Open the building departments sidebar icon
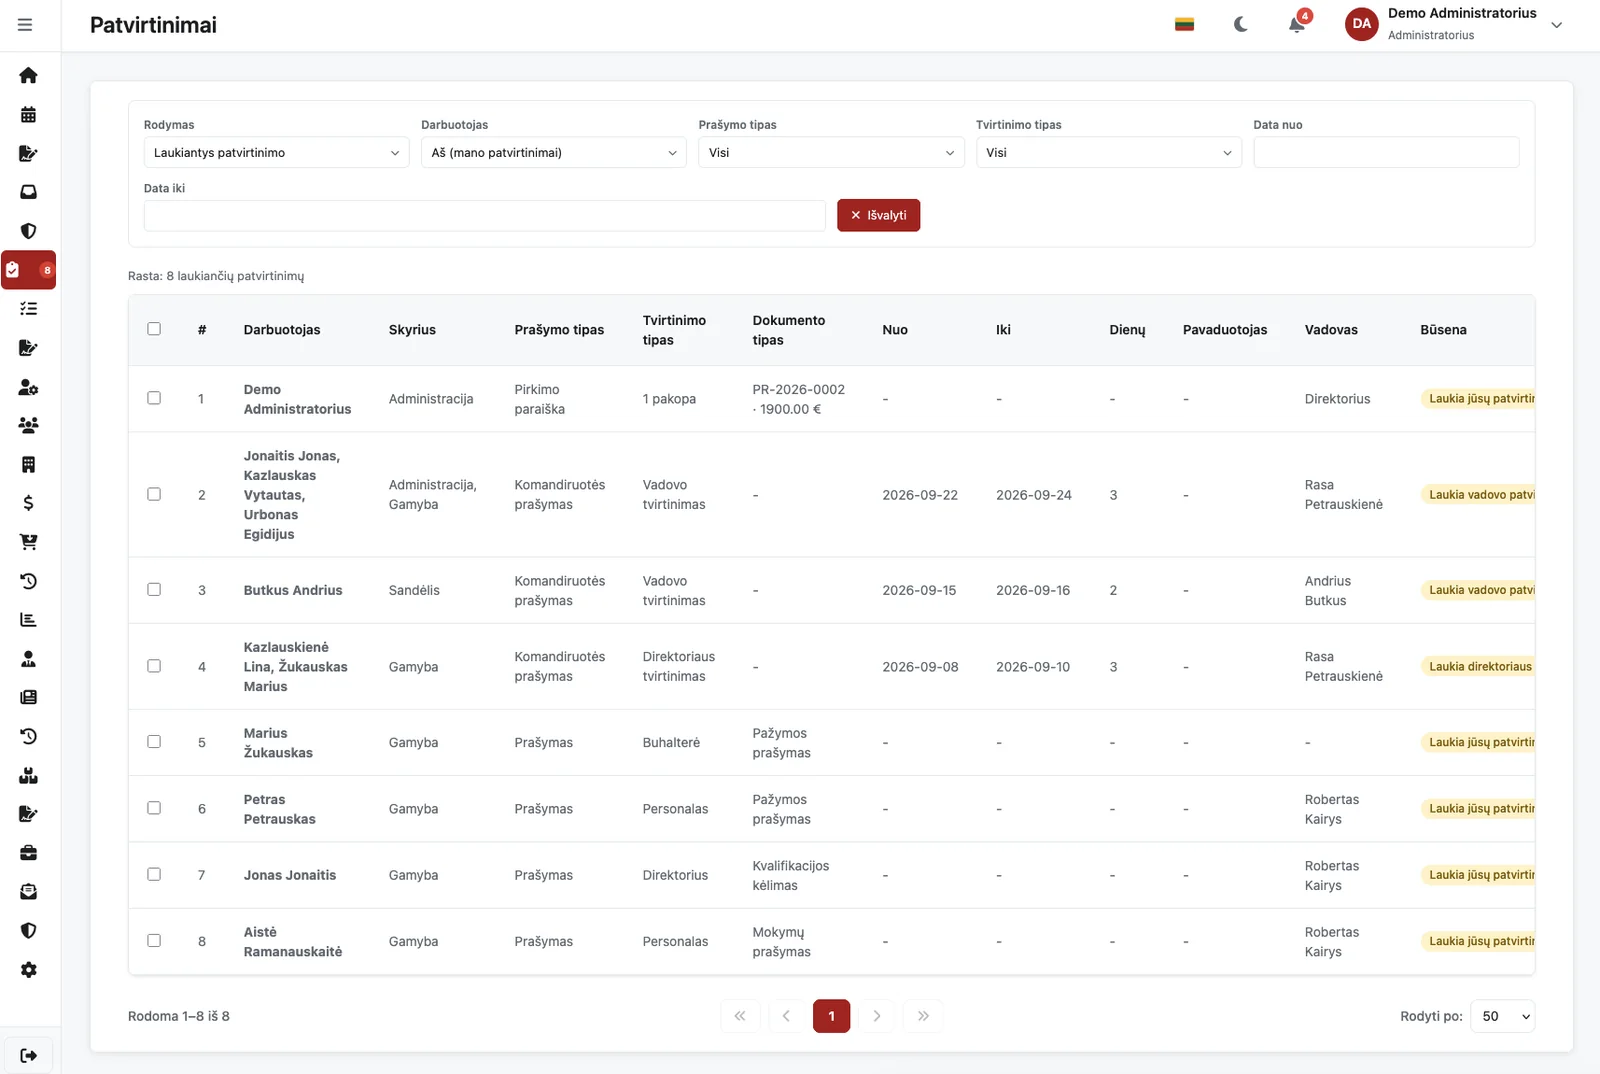Screen dimensions: 1600x1074 coord(28,464)
